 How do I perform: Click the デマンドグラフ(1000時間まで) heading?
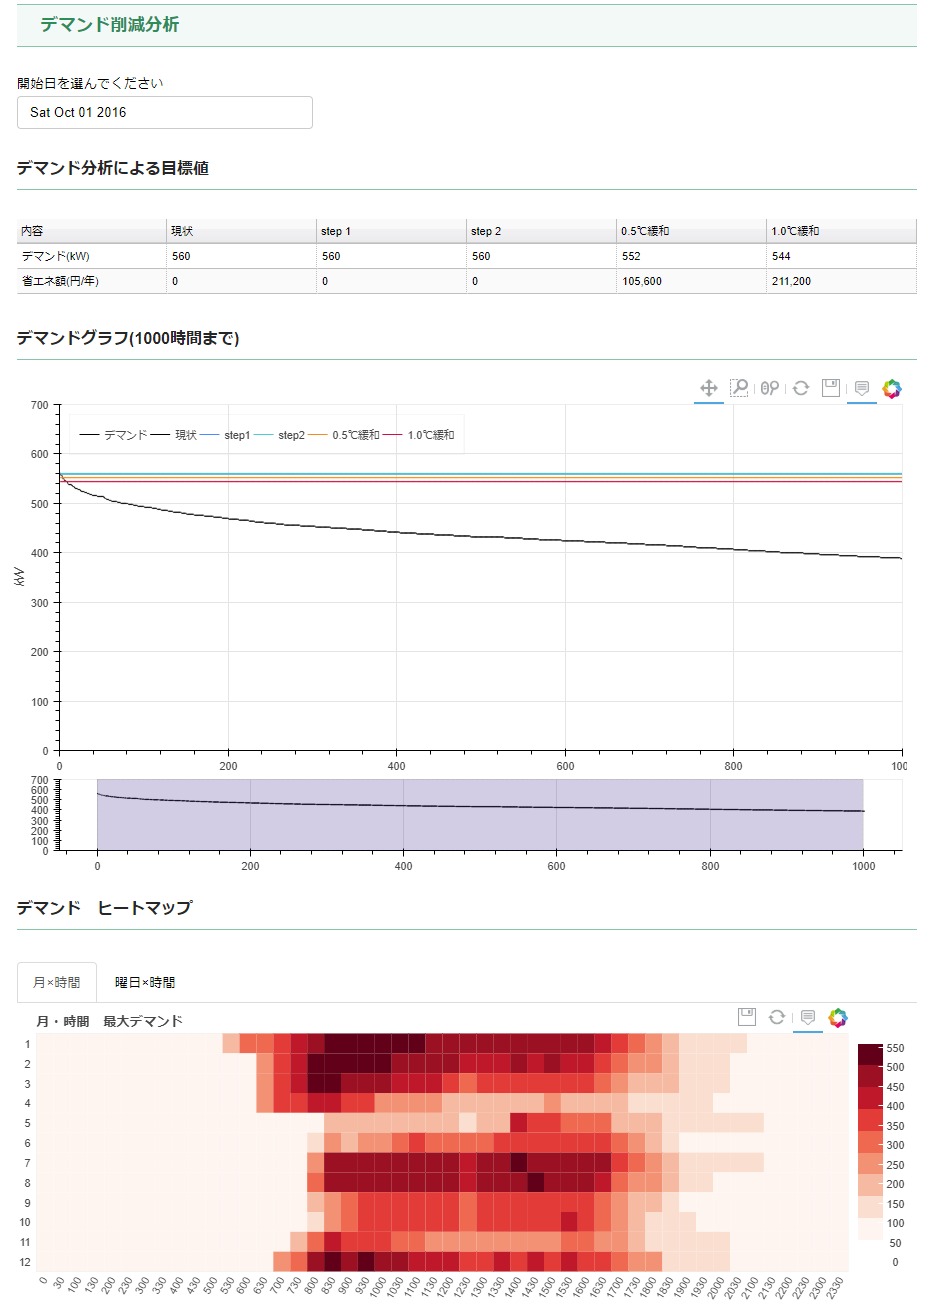coord(128,338)
